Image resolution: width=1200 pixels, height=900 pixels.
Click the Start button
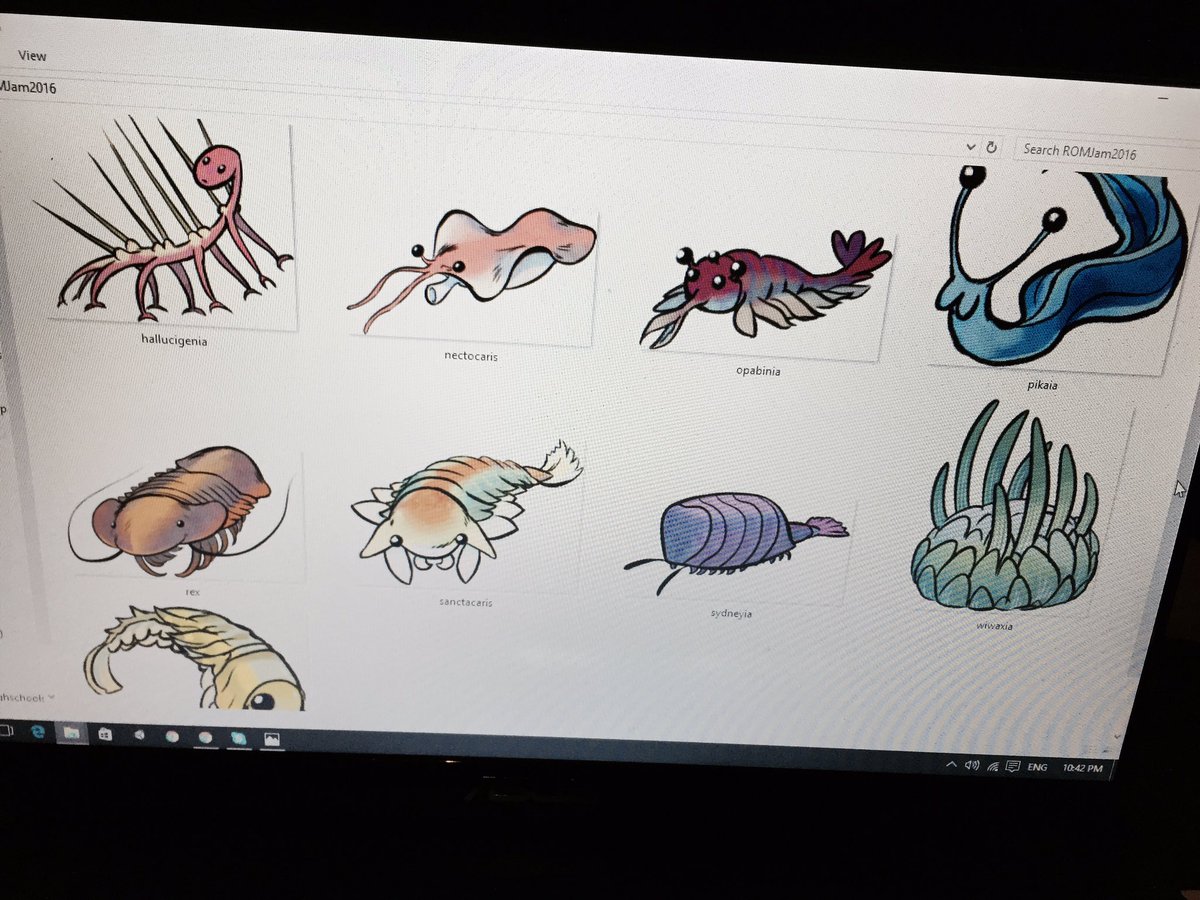[12, 733]
